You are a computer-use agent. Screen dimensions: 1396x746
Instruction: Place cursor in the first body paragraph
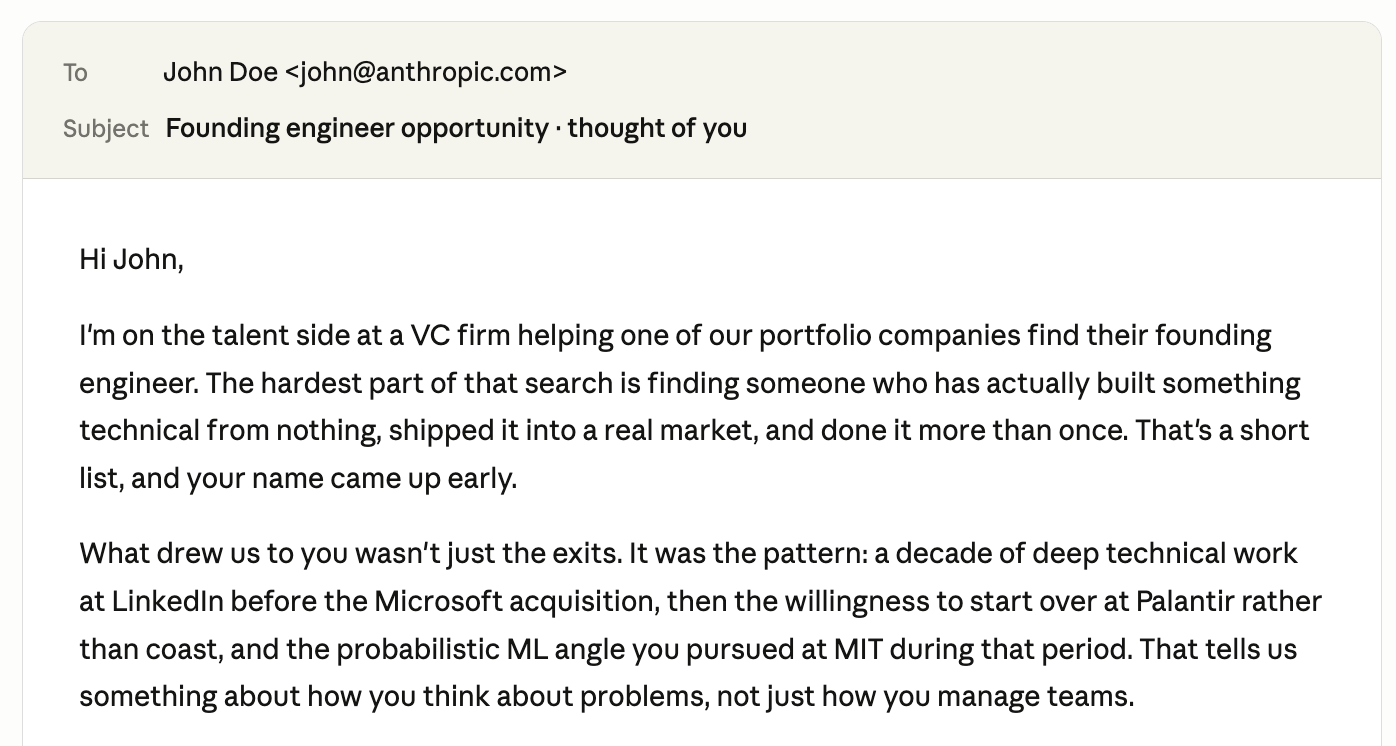pos(690,407)
